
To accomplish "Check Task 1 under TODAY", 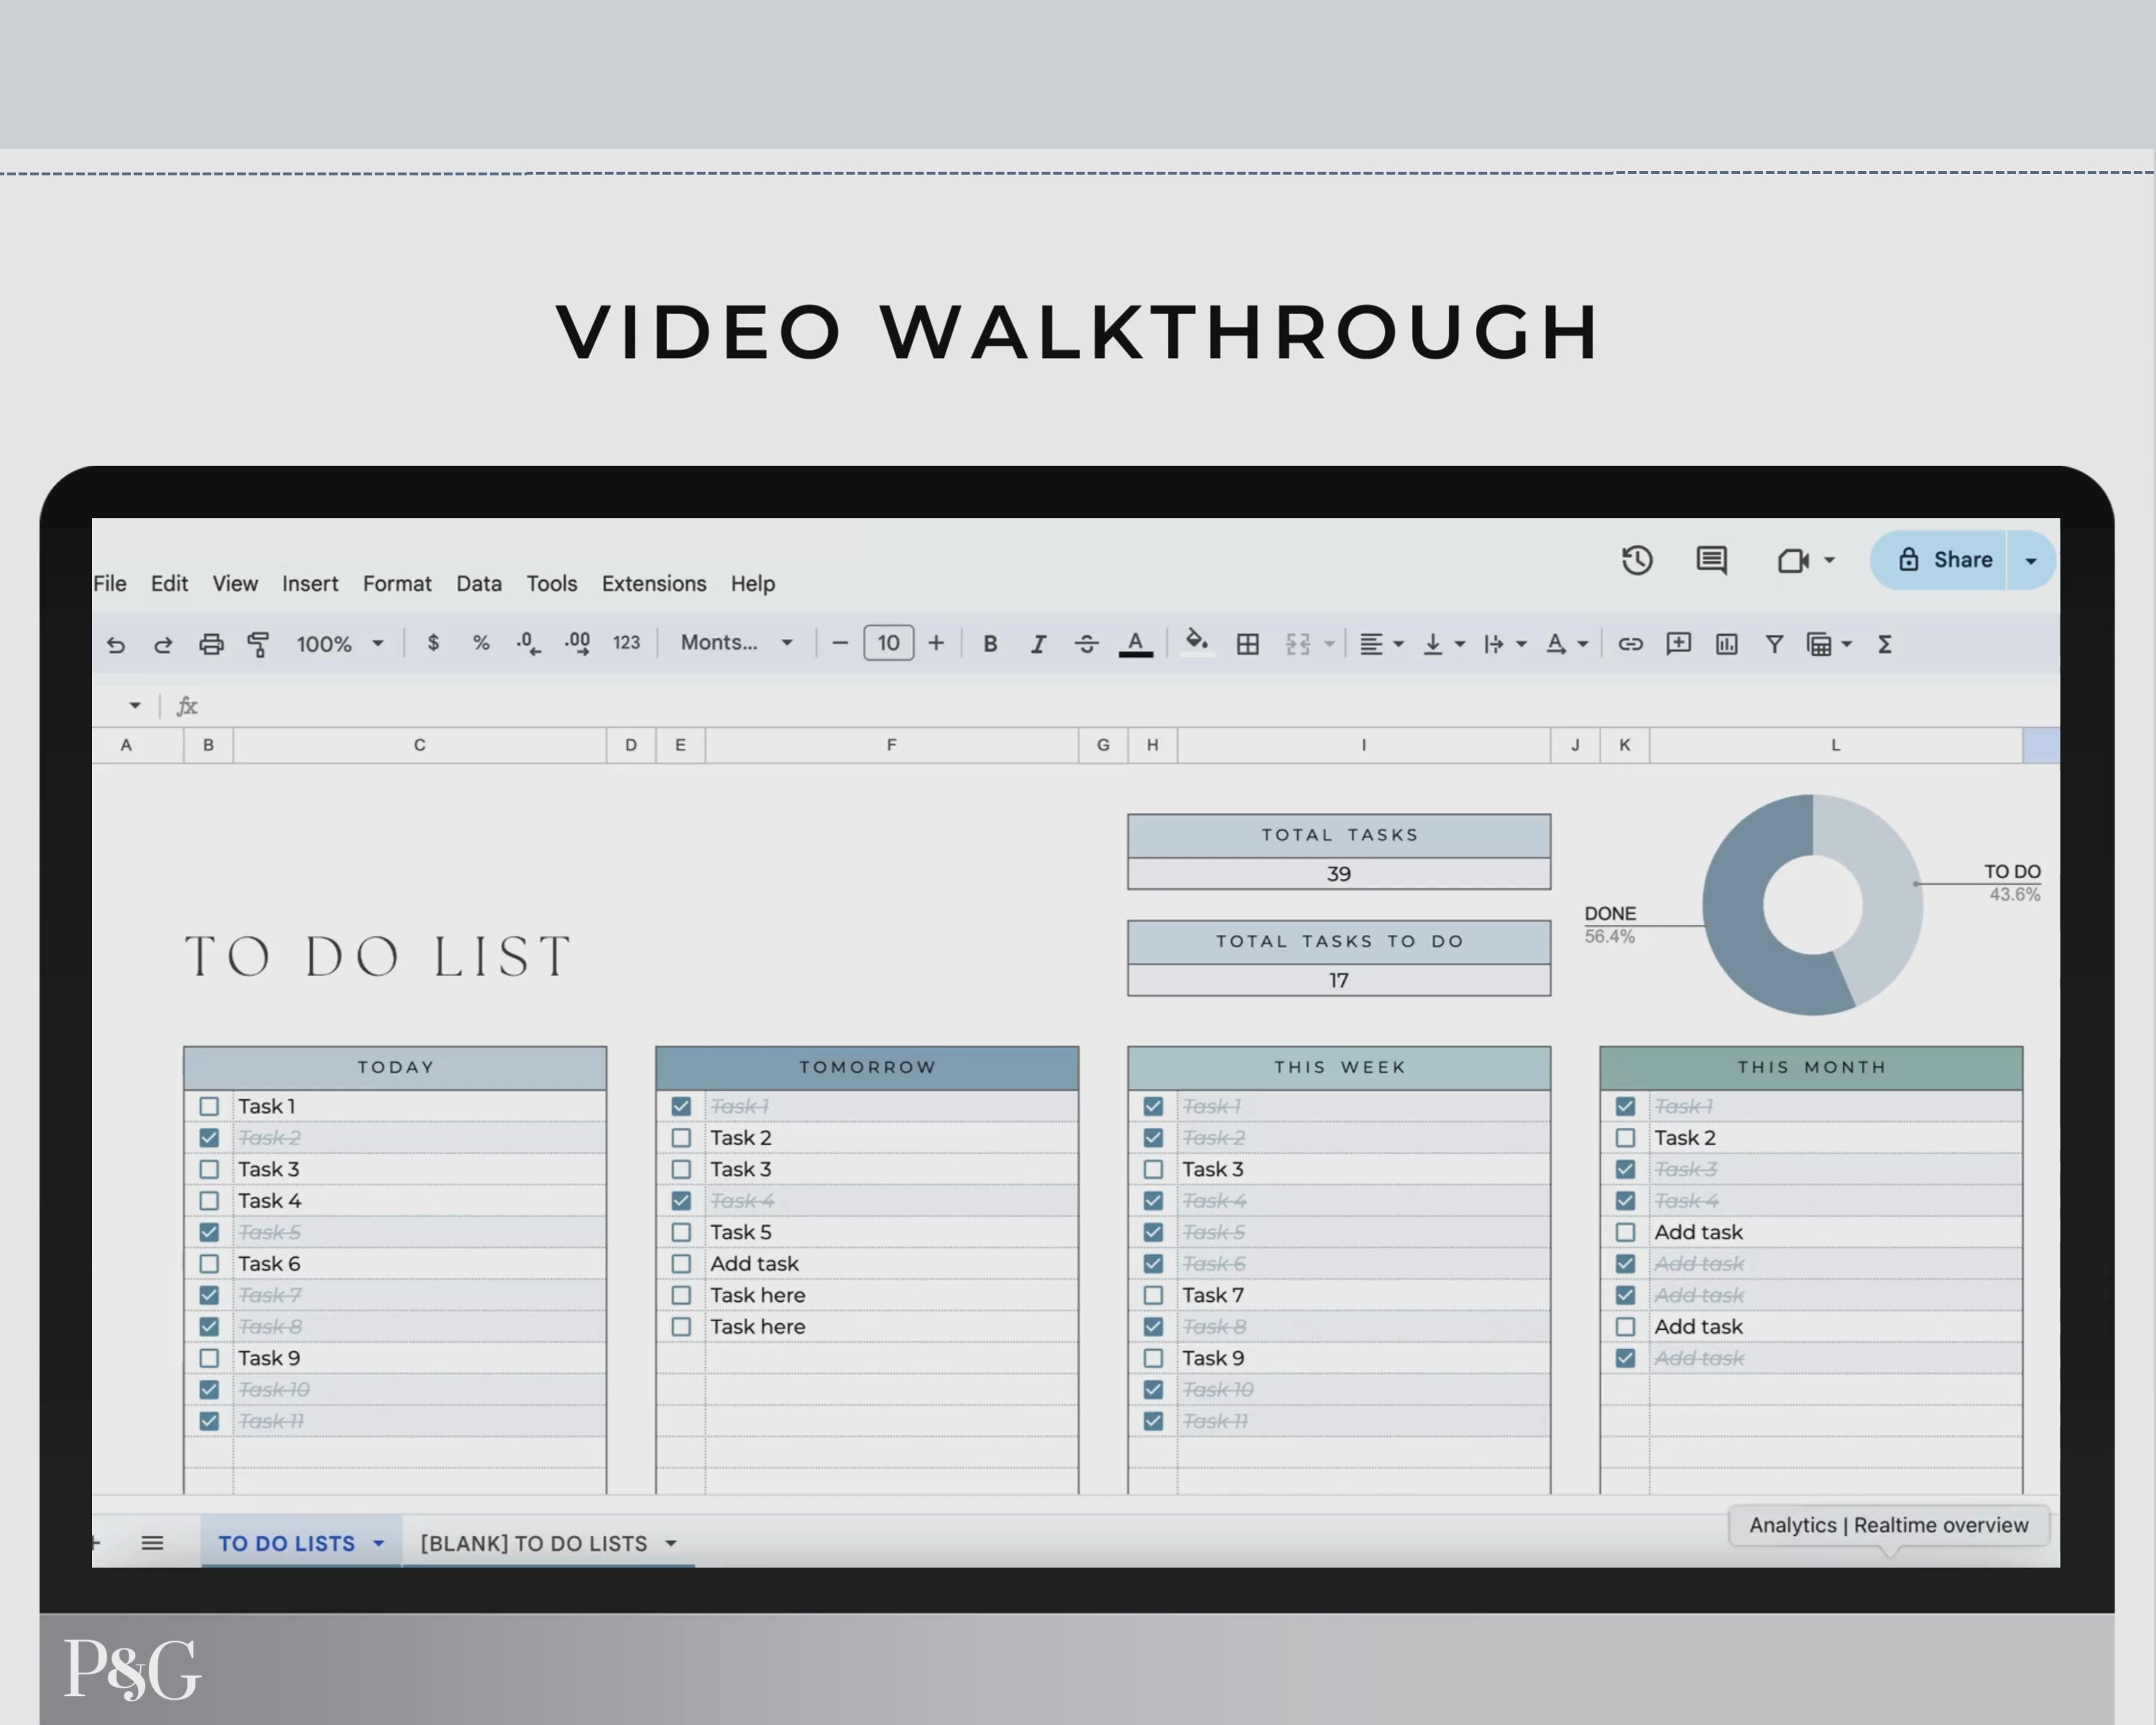I will click(x=209, y=1106).
